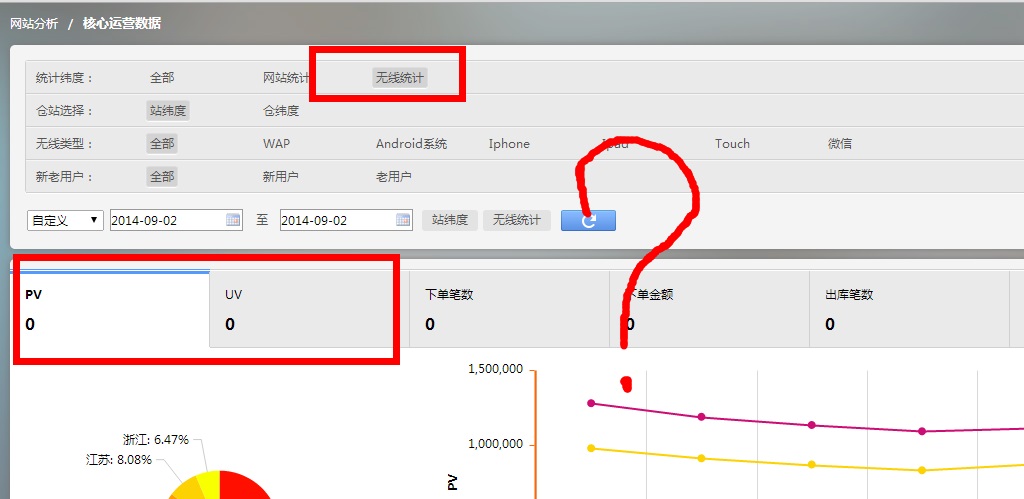Screen dimensions: 1024x499
Task: Click the blue refresh button
Action: coord(588,220)
